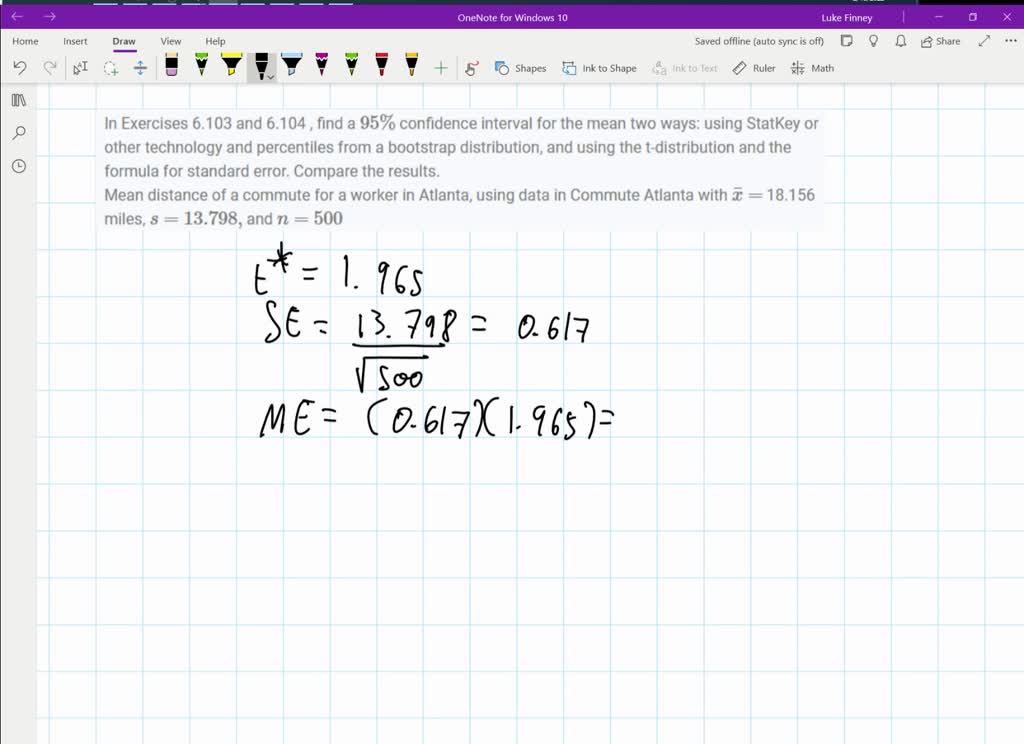Open the Shapes tool
The height and width of the screenshot is (744, 1024).
click(x=520, y=68)
